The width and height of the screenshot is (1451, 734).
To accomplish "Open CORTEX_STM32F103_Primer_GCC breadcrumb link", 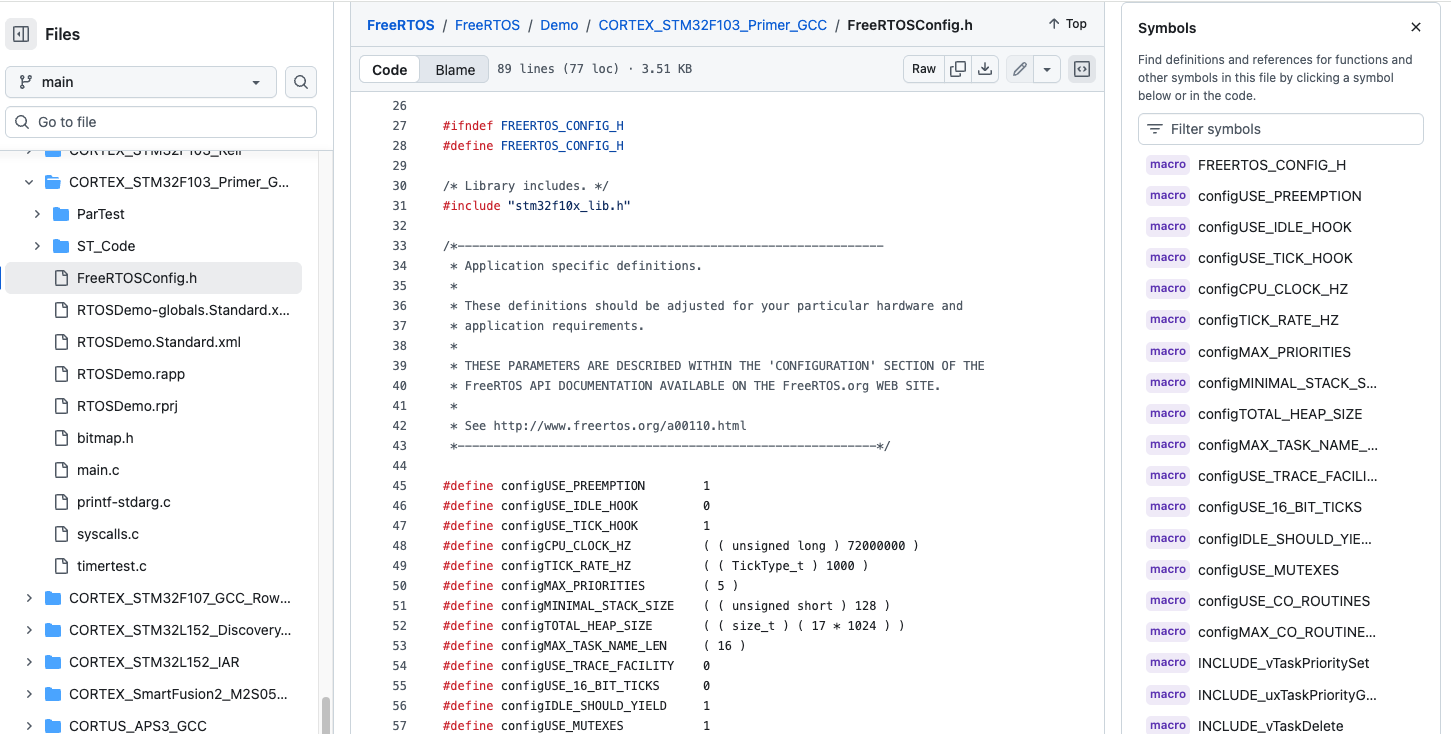I will tap(712, 25).
